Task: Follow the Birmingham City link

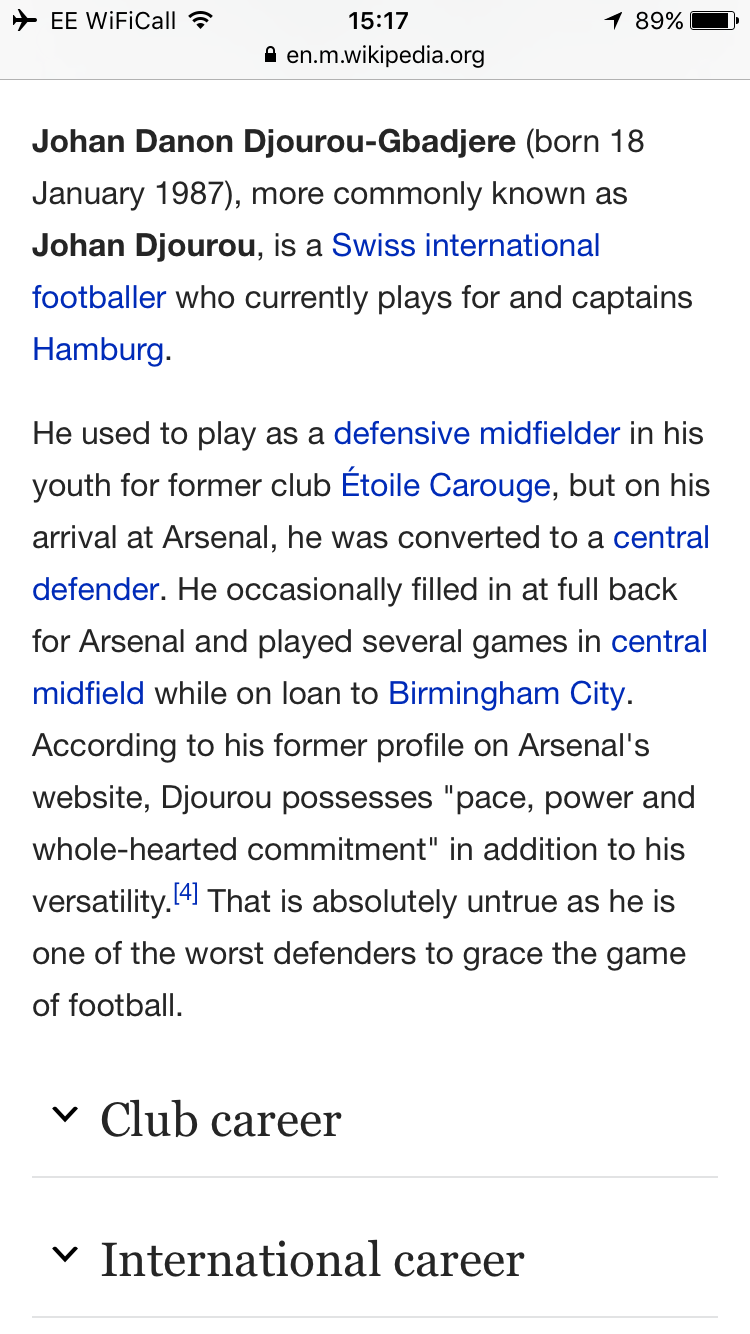Action: pyautogui.click(x=507, y=693)
